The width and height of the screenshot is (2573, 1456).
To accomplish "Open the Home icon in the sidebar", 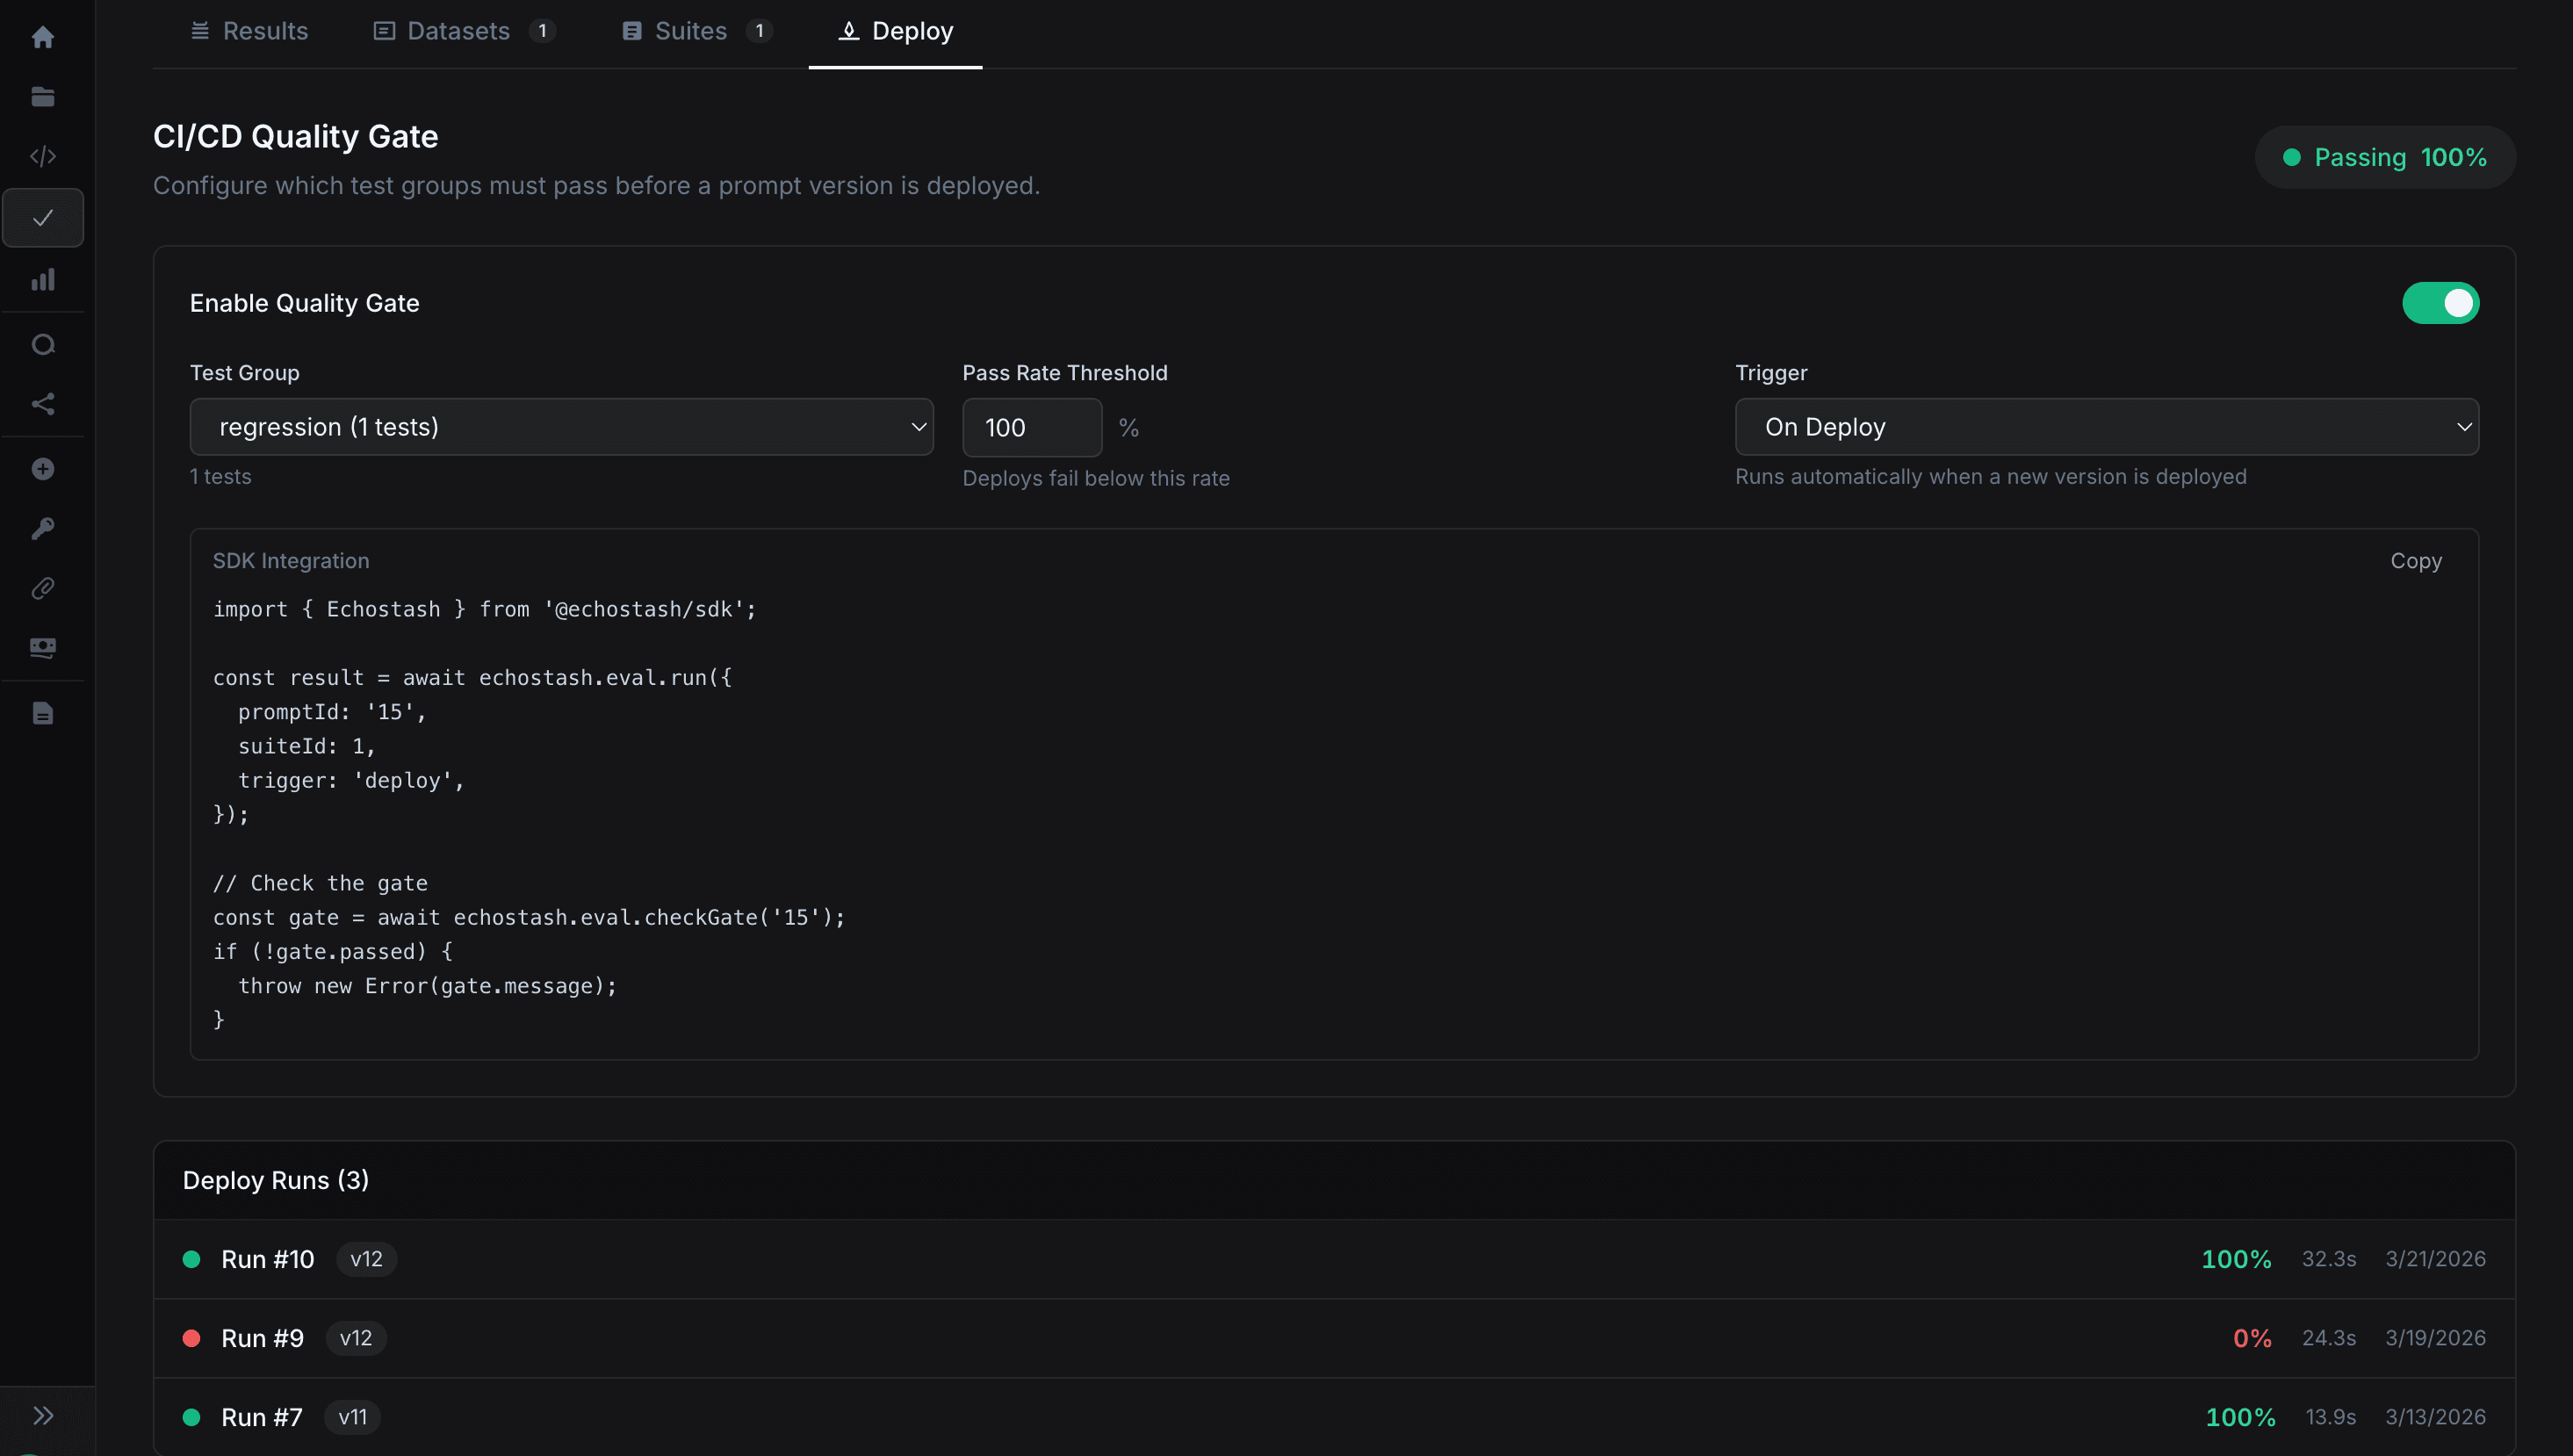I will [x=44, y=37].
